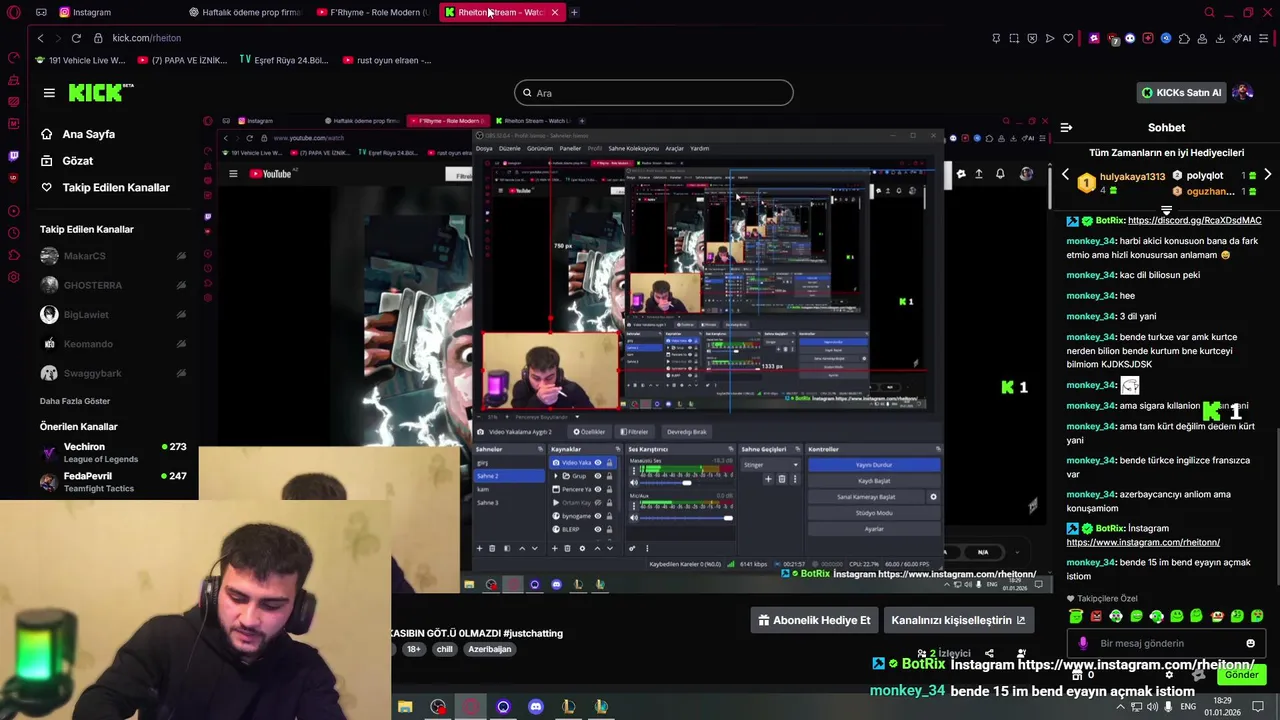This screenshot has height=720, width=1280.
Task: Show the hidden Ortam Kay source
Action: [598, 503]
